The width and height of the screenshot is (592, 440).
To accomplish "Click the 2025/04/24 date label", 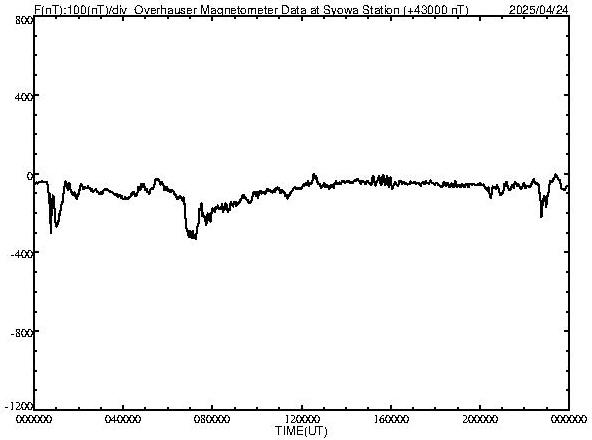I will [538, 10].
